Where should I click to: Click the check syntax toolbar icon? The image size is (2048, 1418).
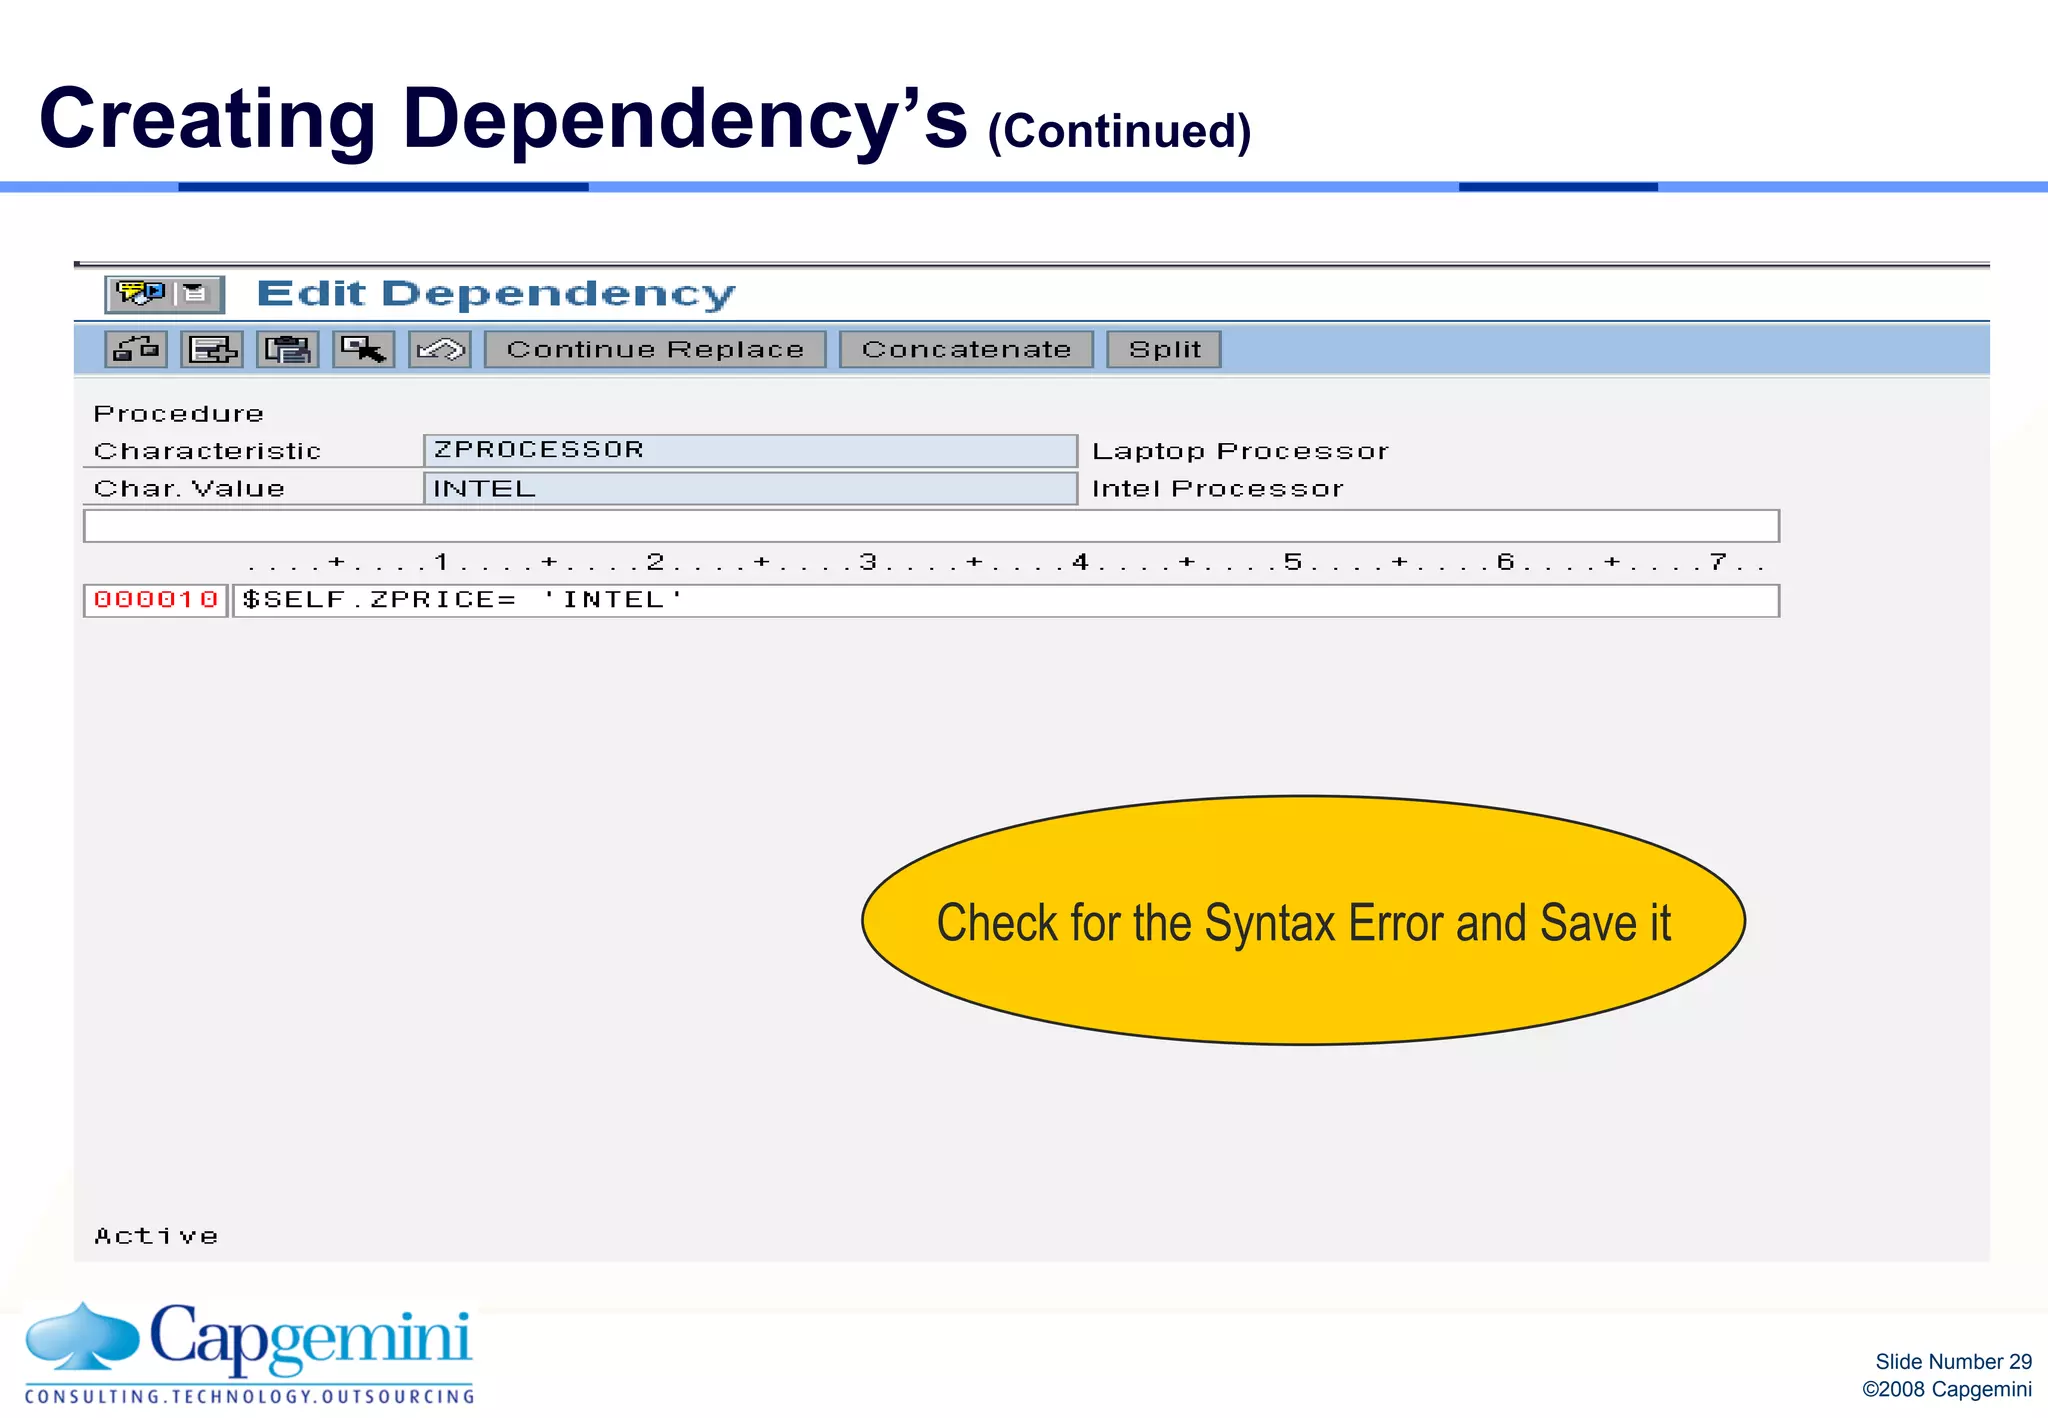[136, 350]
